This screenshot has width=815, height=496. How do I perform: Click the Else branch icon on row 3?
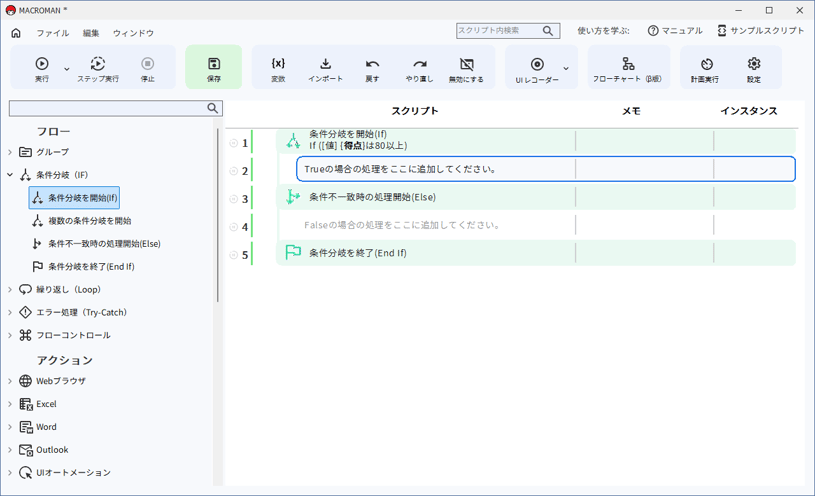293,197
